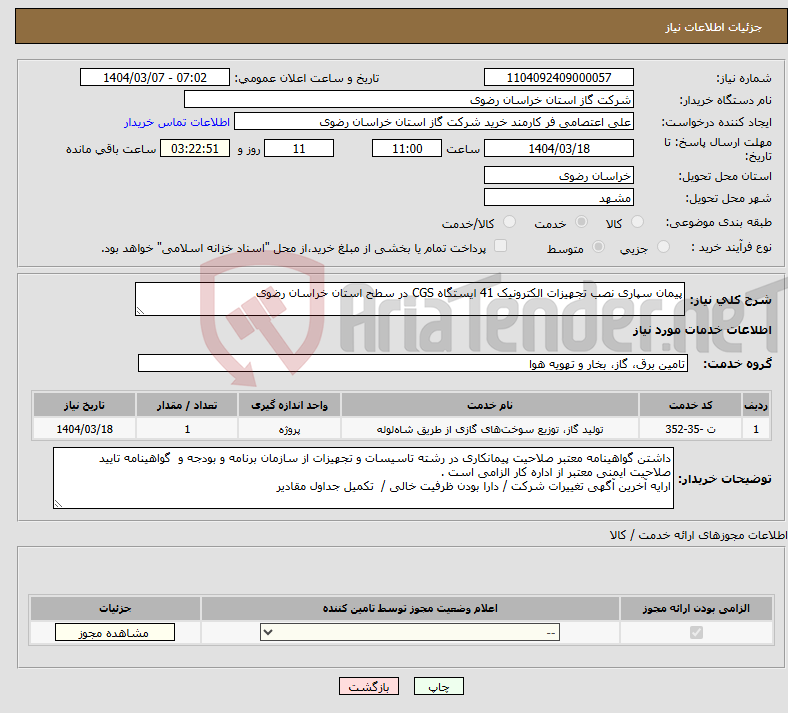Click the resize handle of description textarea

coord(140,311)
